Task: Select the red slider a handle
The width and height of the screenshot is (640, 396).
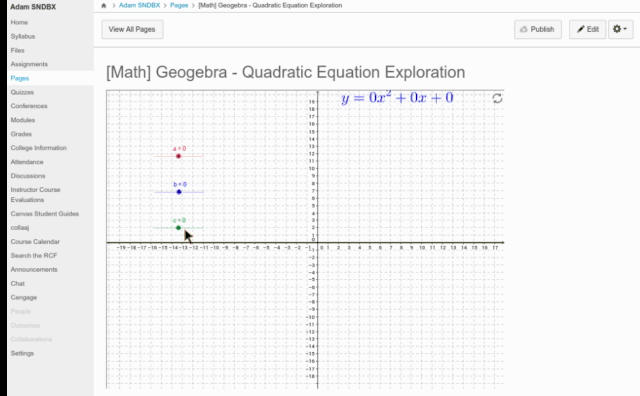Action: tap(178, 156)
